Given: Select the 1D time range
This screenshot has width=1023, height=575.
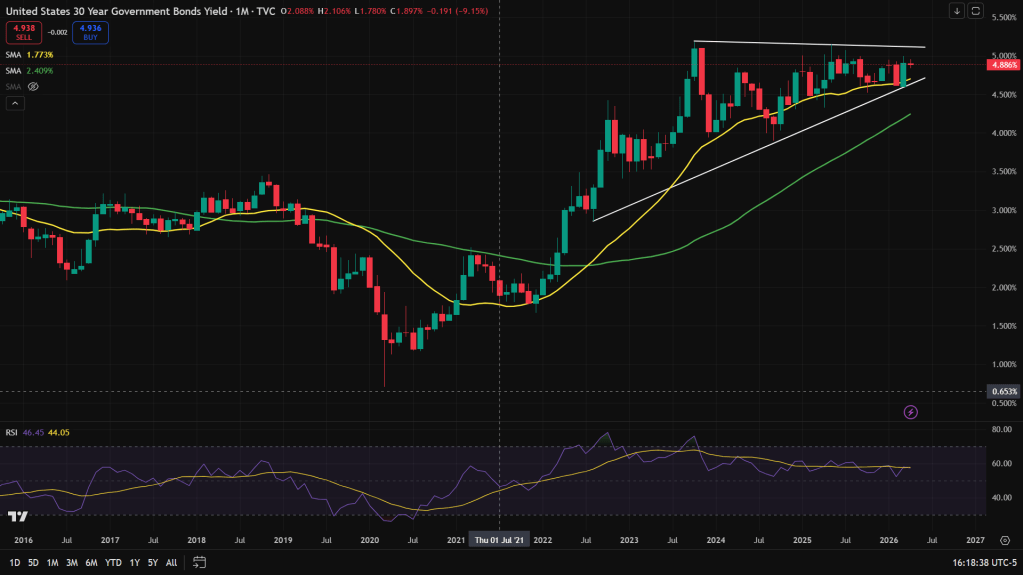Looking at the screenshot, I should coord(15,562).
